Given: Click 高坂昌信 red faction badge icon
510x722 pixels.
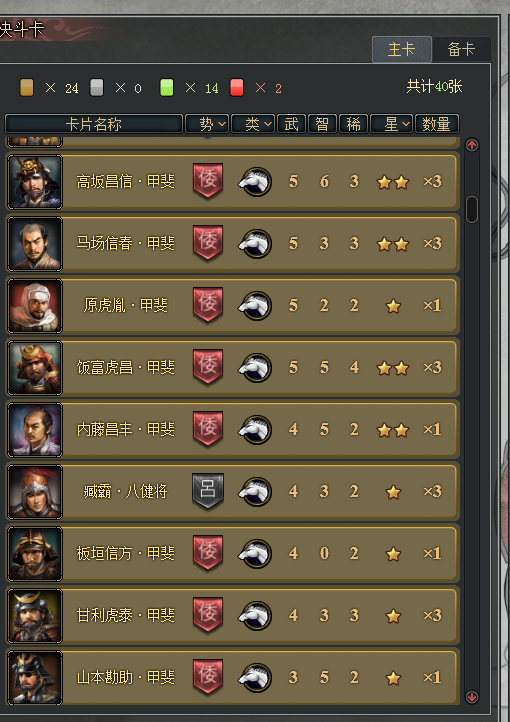Looking at the screenshot, I should 208,180.
